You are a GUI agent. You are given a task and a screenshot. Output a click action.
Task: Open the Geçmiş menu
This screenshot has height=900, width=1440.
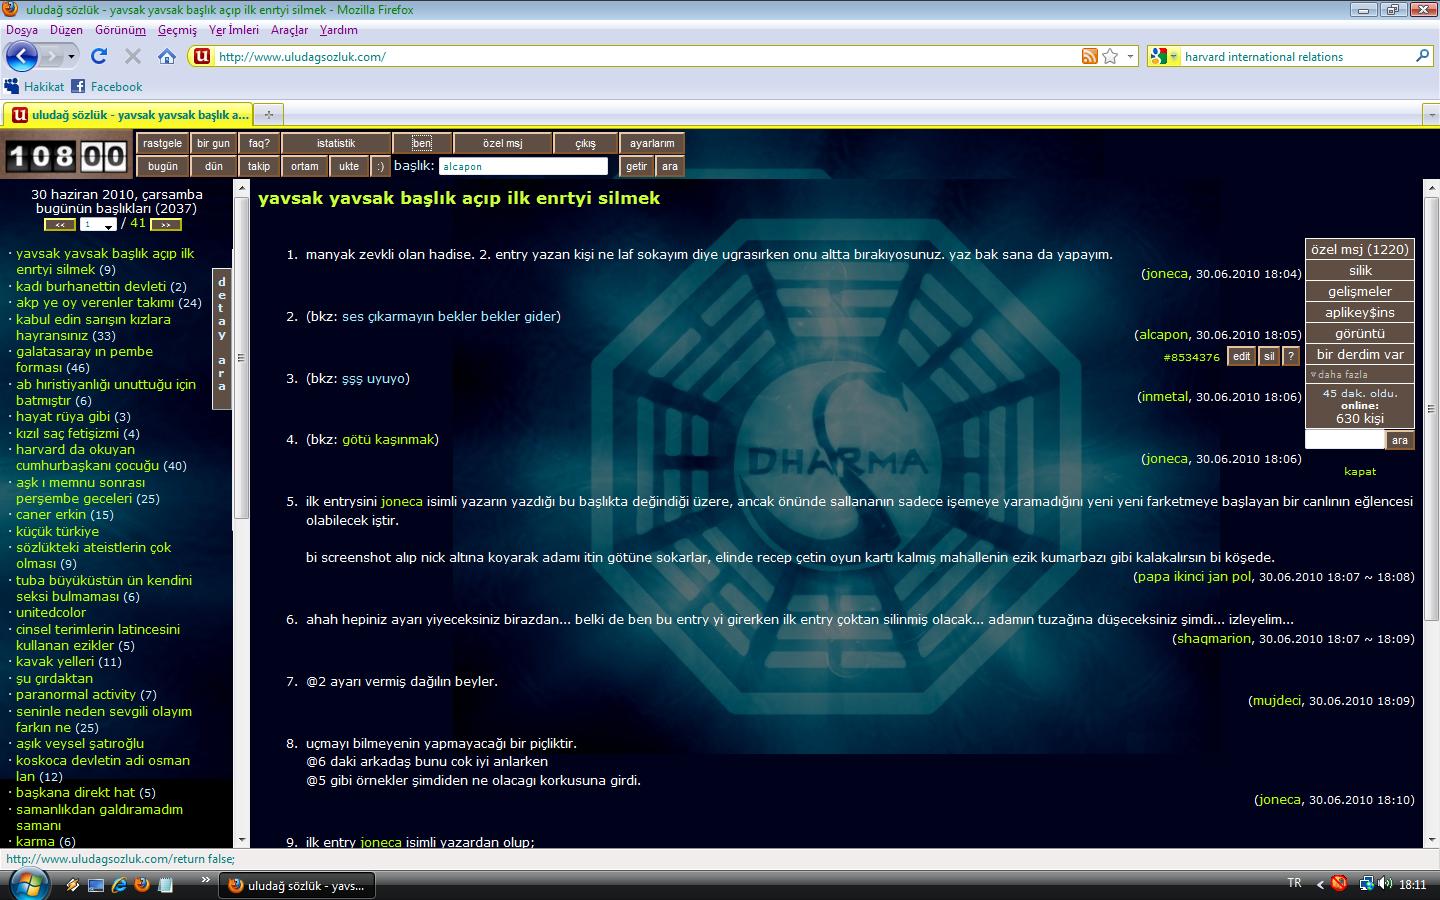pyautogui.click(x=177, y=30)
